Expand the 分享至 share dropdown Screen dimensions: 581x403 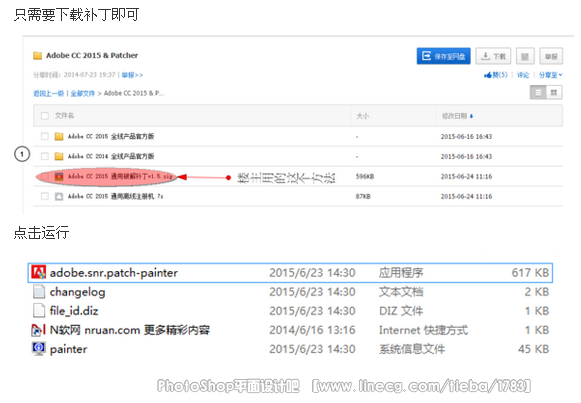(551, 75)
